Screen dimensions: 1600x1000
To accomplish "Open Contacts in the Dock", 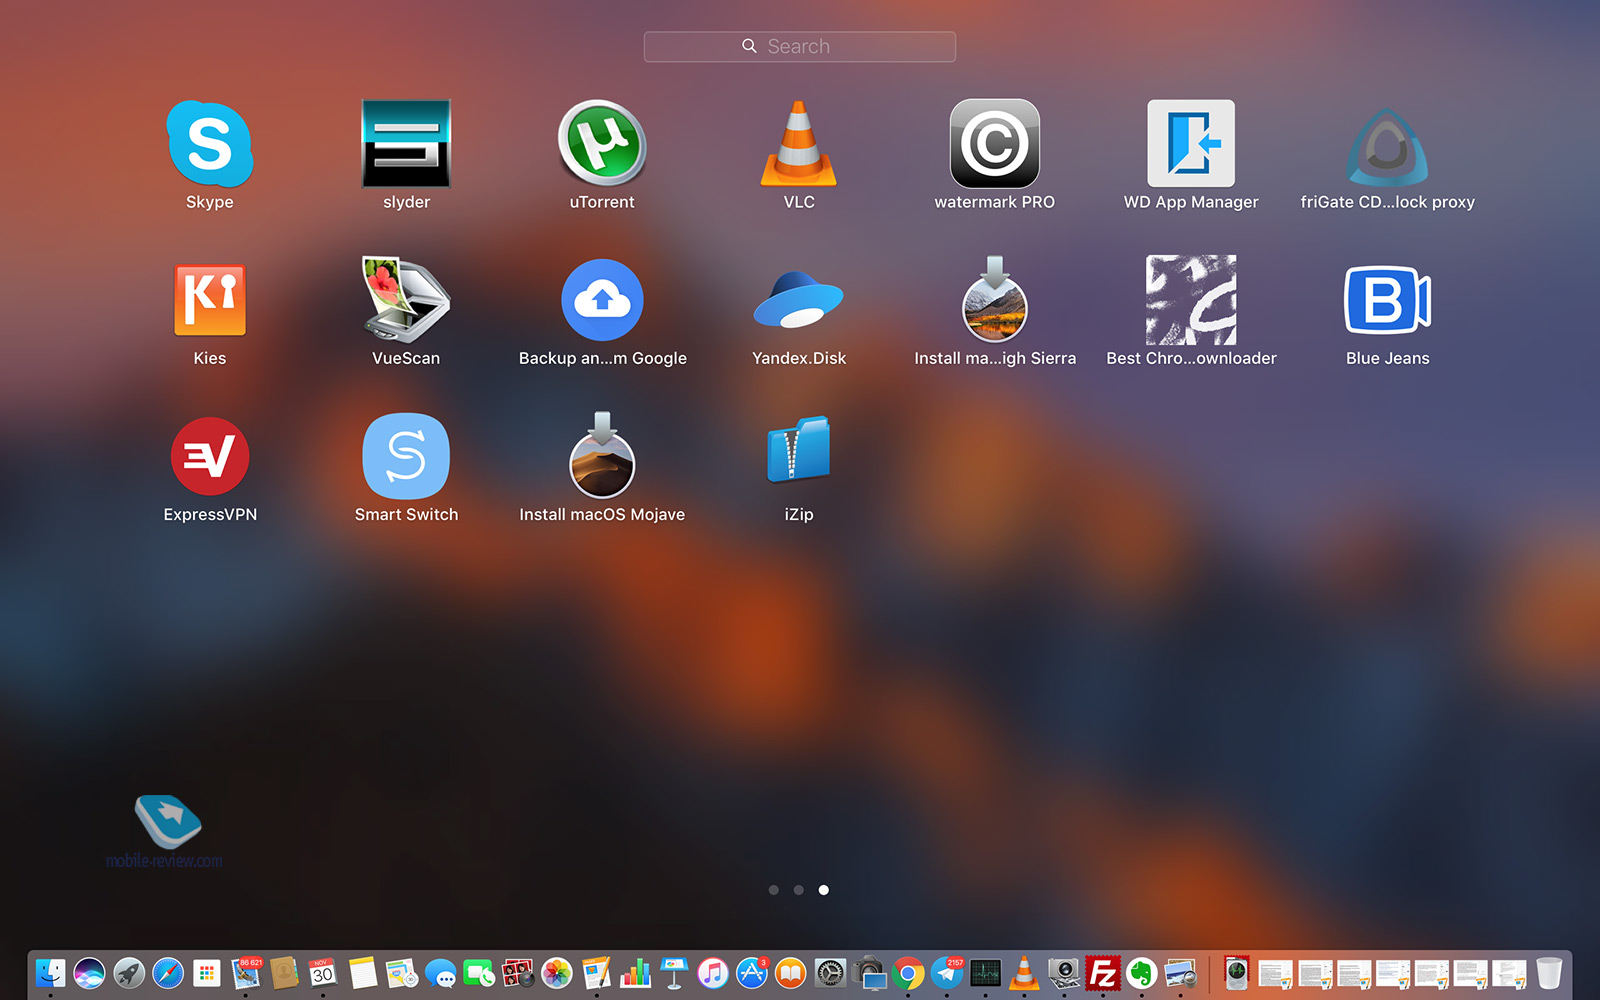I will coord(284,973).
